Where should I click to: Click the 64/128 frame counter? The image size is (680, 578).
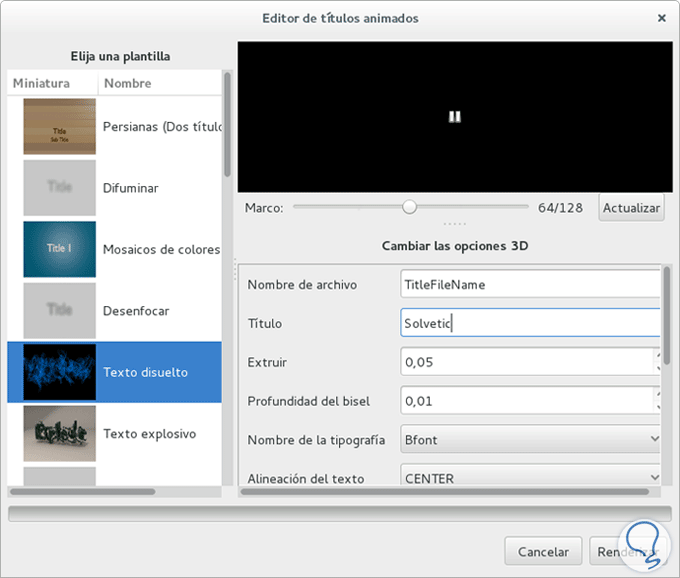pos(560,208)
